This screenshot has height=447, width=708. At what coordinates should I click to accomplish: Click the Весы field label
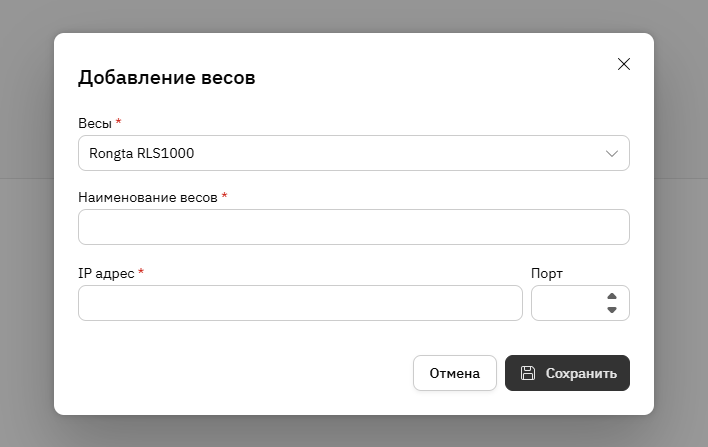point(95,123)
